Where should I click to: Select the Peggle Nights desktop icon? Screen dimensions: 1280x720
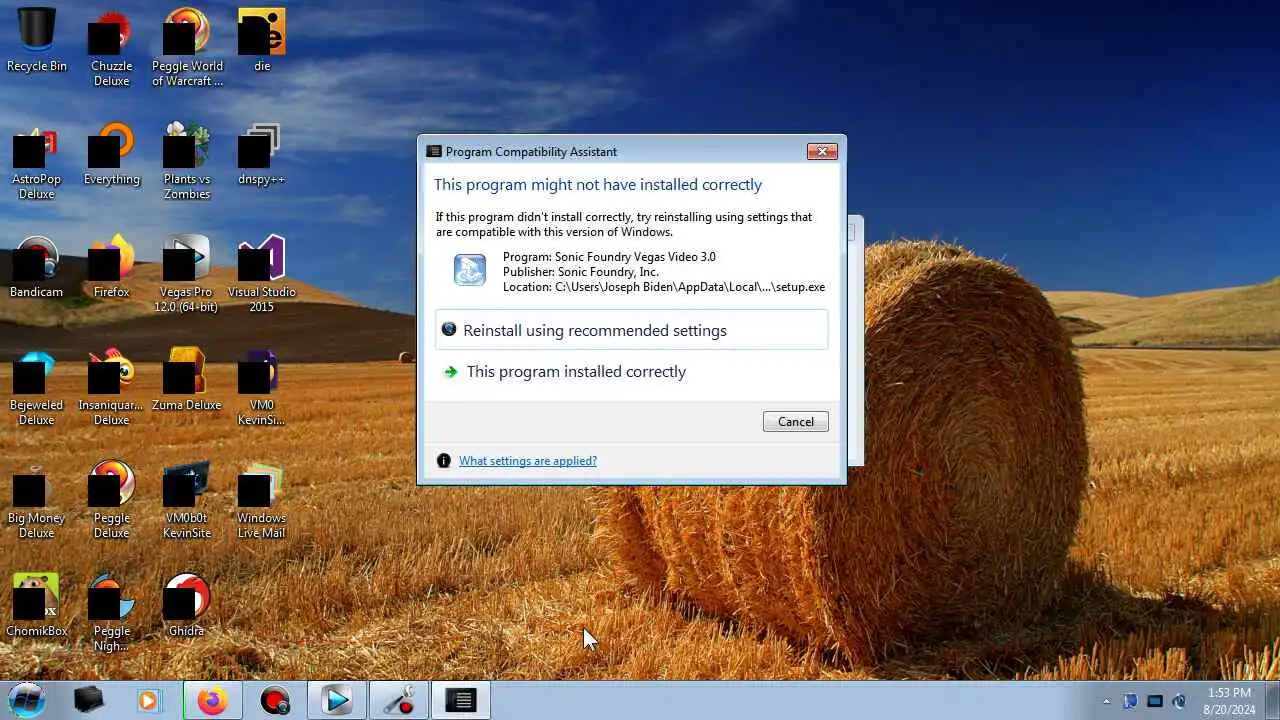[x=111, y=614]
